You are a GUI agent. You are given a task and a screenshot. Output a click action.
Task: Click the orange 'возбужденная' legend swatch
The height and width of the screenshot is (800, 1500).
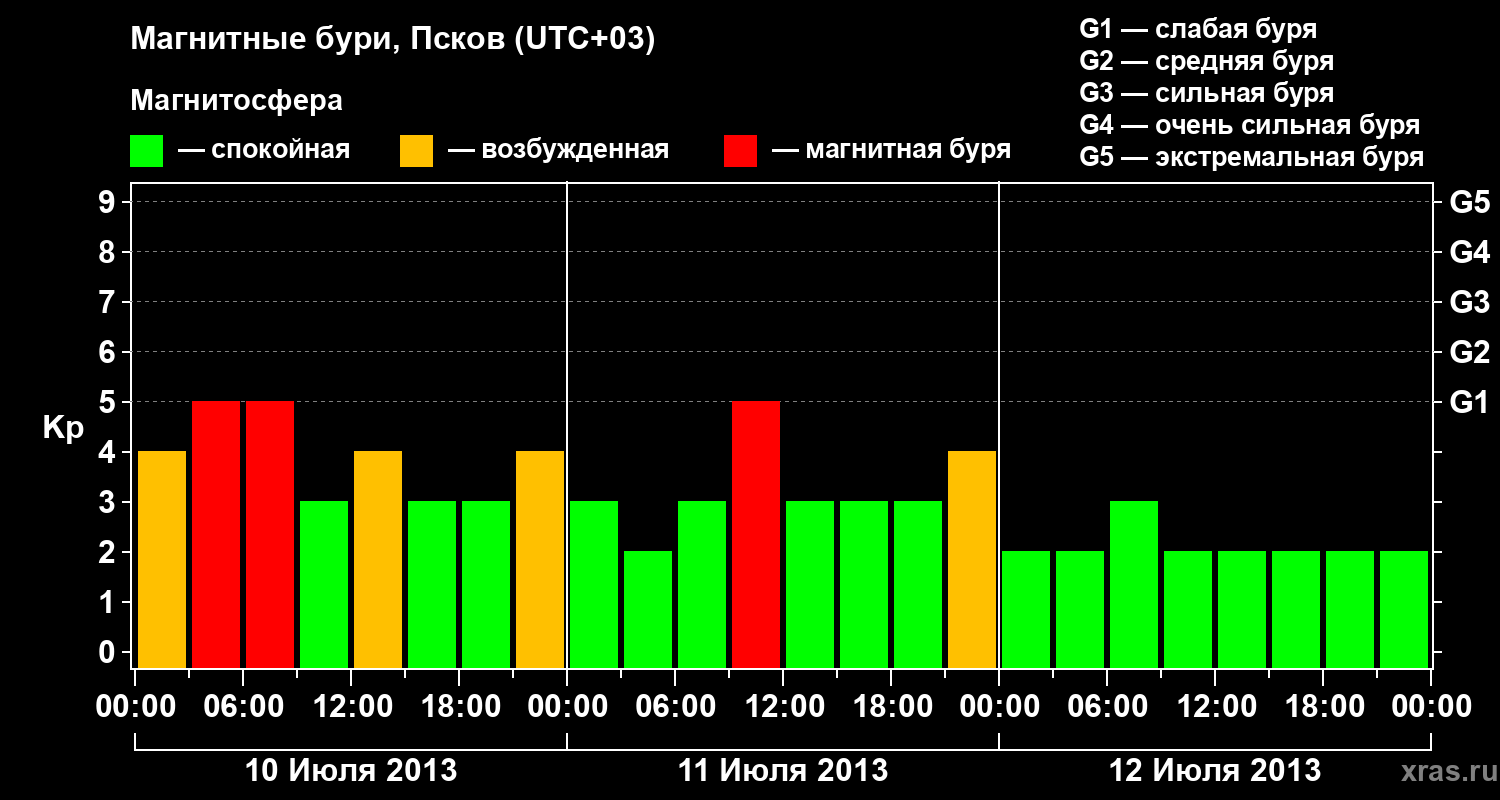click(x=416, y=151)
